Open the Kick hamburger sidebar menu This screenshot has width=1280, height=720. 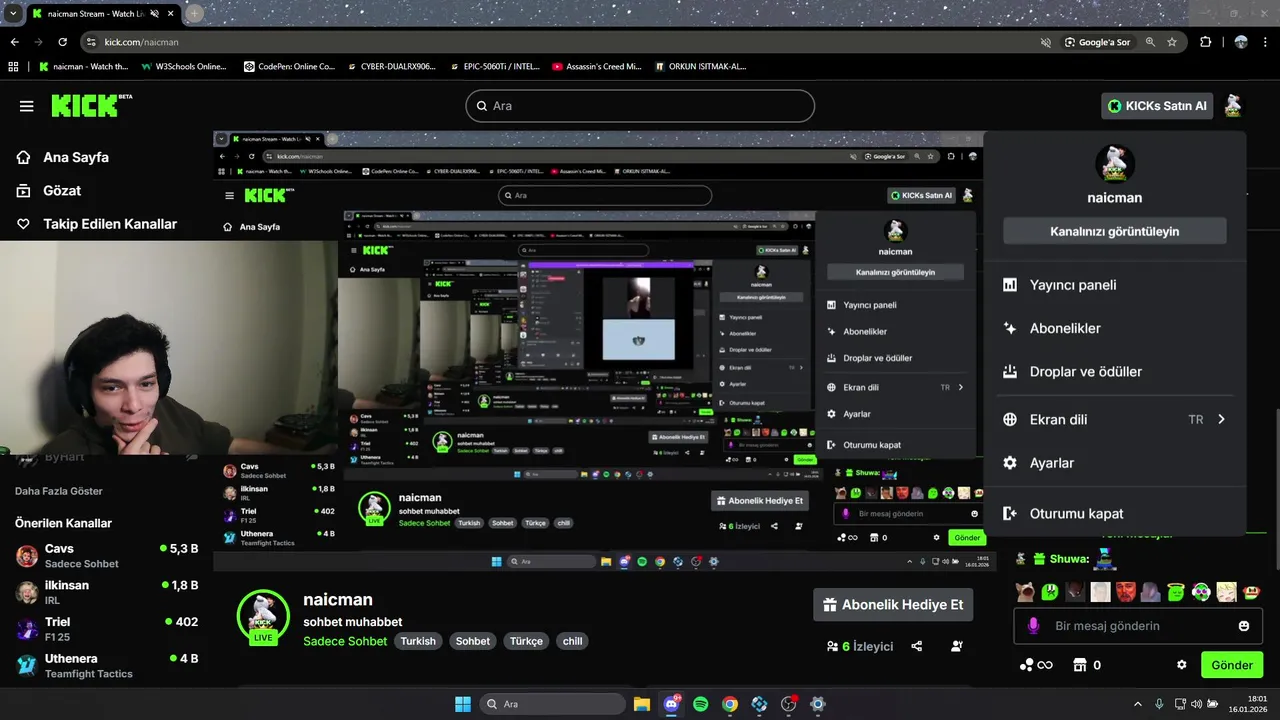point(27,106)
